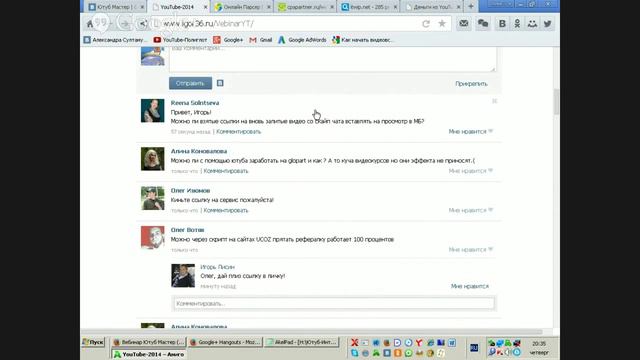The width and height of the screenshot is (640, 360).
Task: Open the profile of the 'Киньте ссылку' commenter
Action: coord(190,191)
